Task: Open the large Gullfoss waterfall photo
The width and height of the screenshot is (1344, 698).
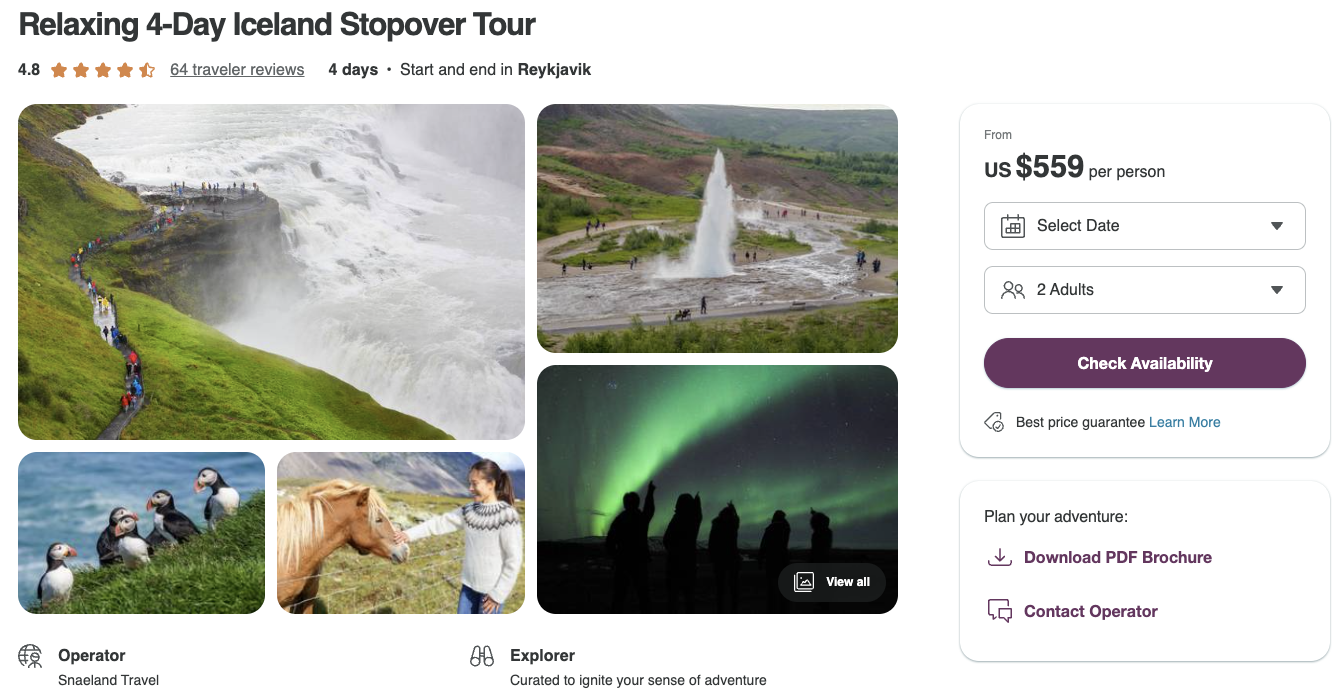Action: point(271,272)
